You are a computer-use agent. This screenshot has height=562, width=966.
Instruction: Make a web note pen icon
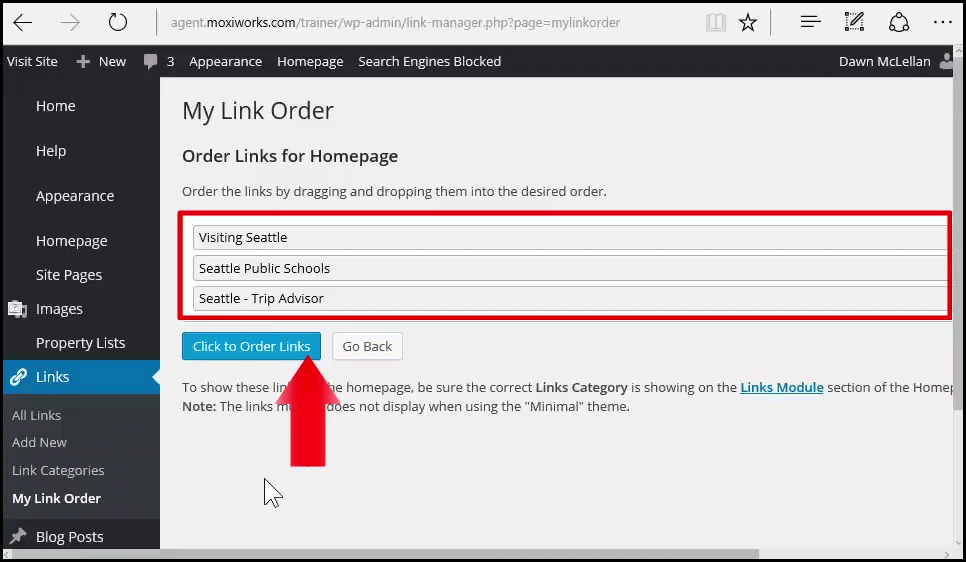click(854, 22)
